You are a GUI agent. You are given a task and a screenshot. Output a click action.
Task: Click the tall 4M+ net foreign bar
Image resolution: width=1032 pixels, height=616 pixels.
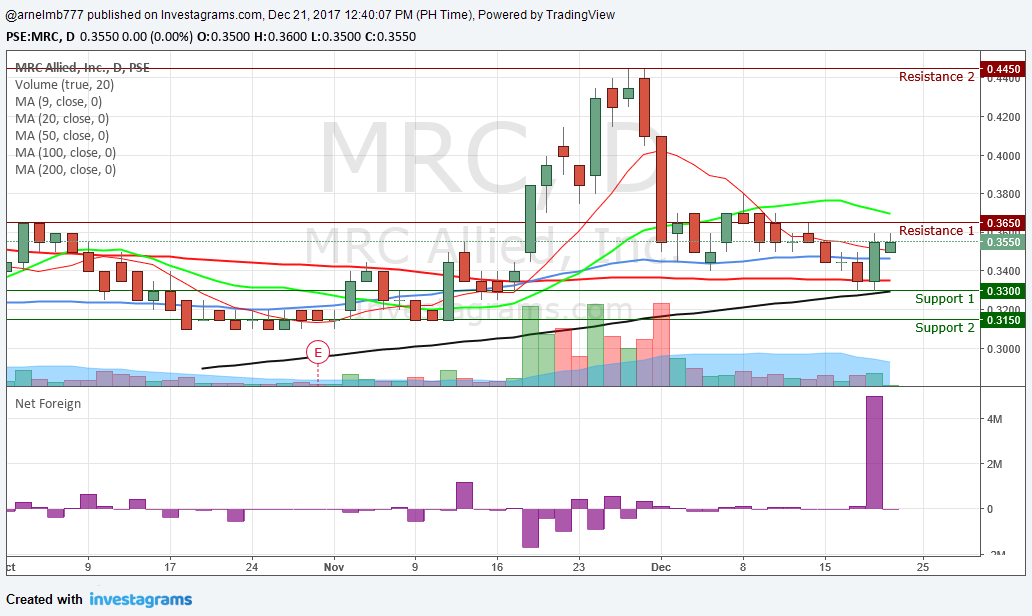click(x=874, y=453)
